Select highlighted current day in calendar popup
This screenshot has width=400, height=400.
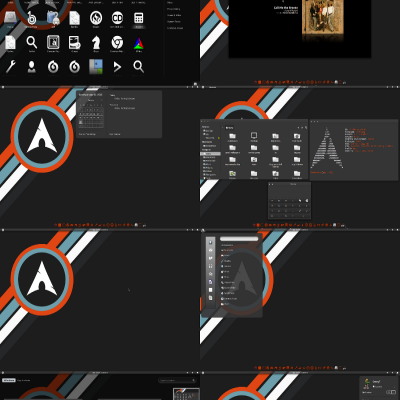80,122
